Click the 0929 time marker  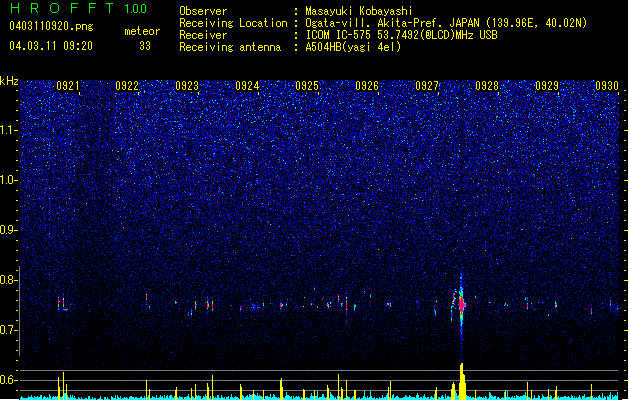pyautogui.click(x=547, y=86)
